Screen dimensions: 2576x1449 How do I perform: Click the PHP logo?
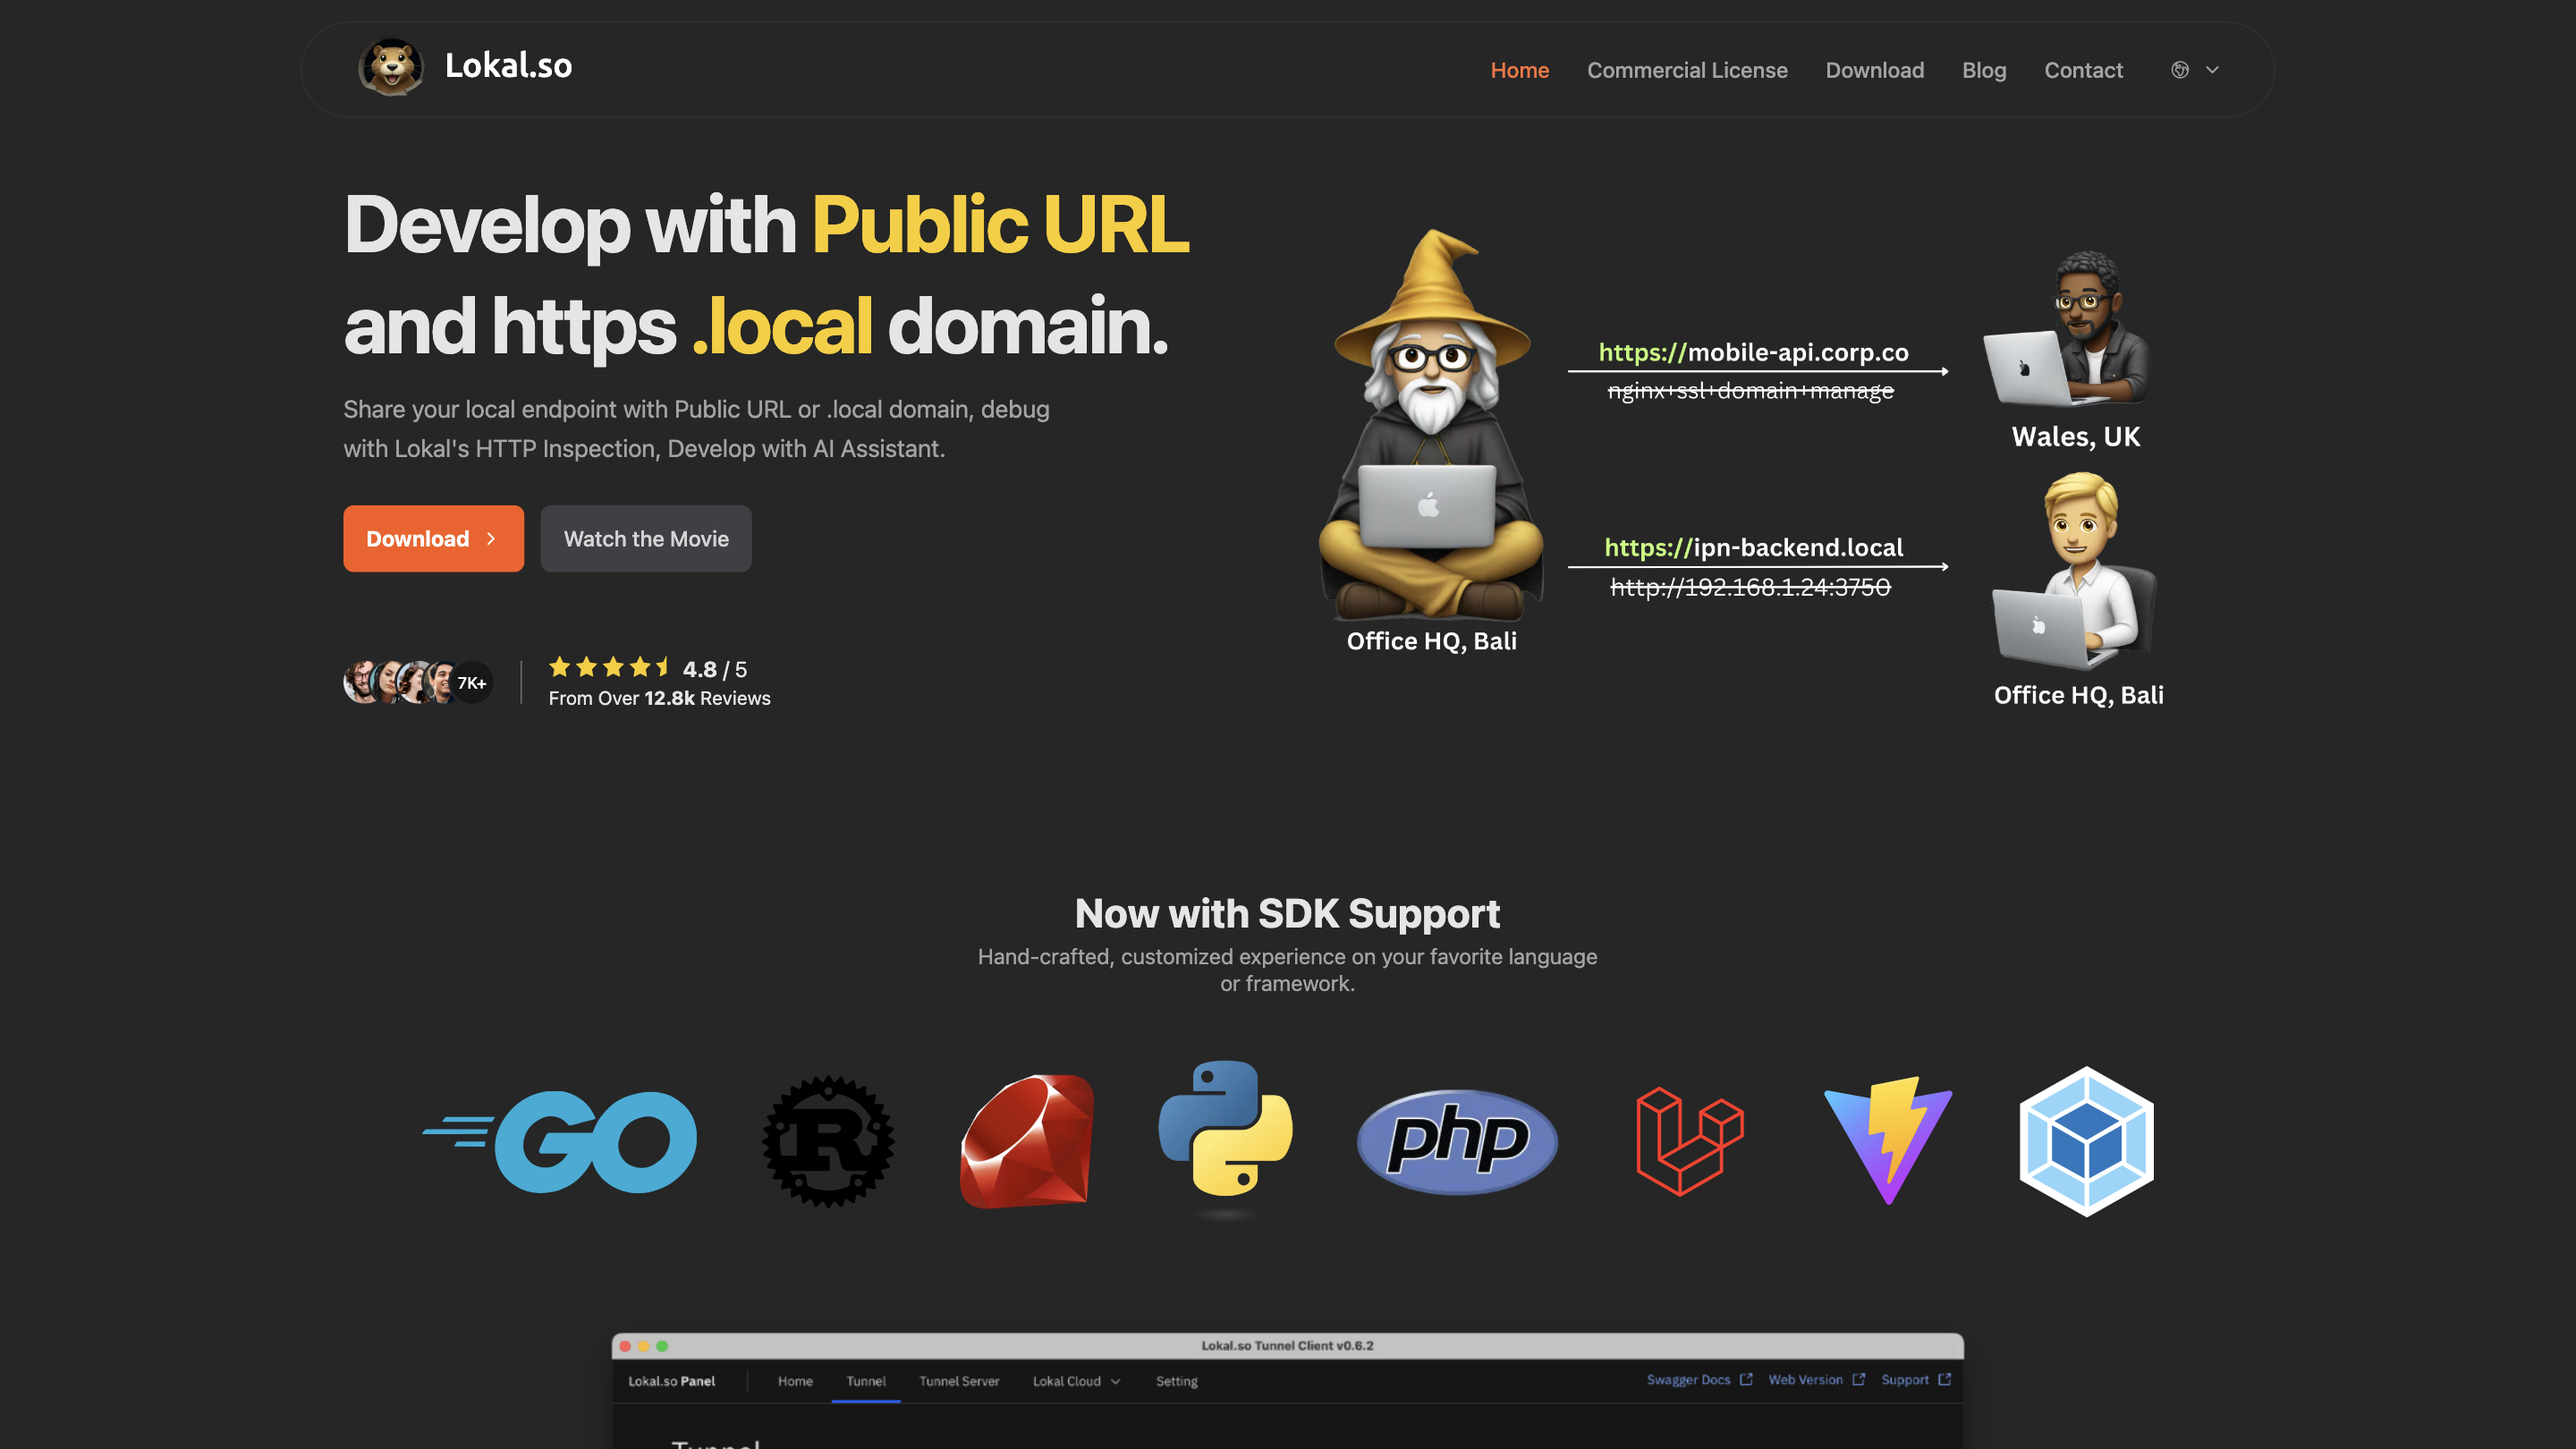click(x=1457, y=1141)
